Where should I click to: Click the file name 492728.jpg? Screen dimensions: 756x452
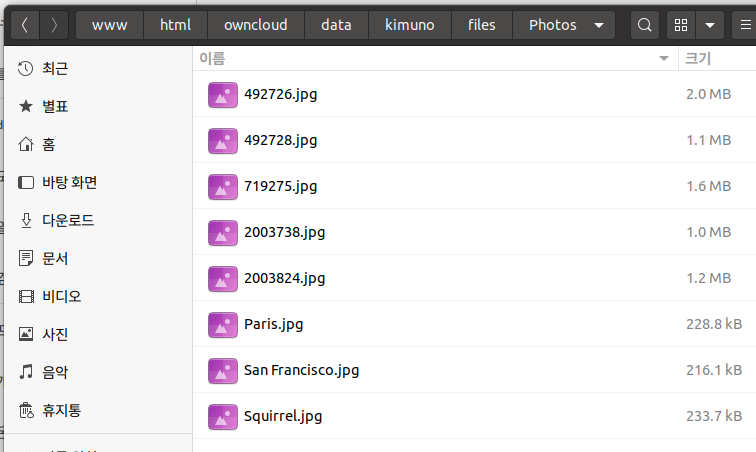(x=281, y=140)
